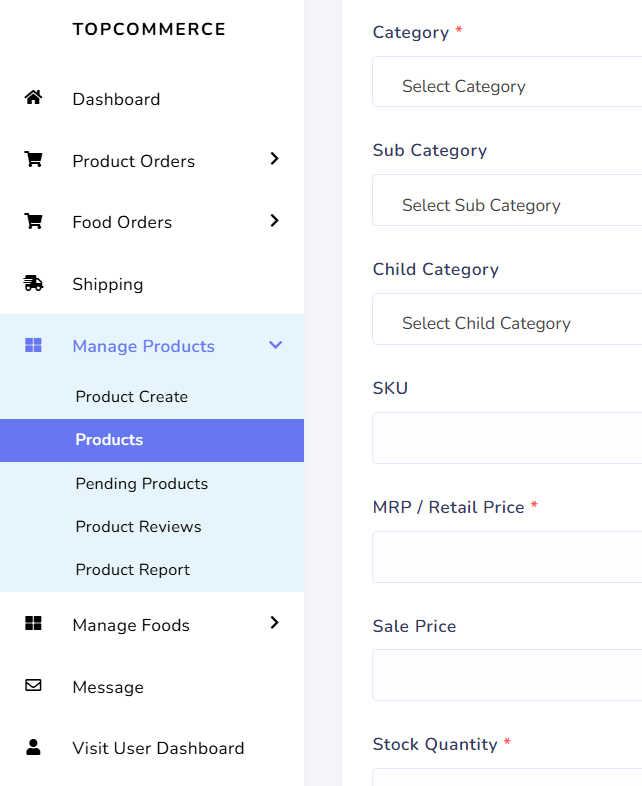Image resolution: width=642 pixels, height=786 pixels.
Task: Click the Manage Foods grid icon
Action: point(34,624)
